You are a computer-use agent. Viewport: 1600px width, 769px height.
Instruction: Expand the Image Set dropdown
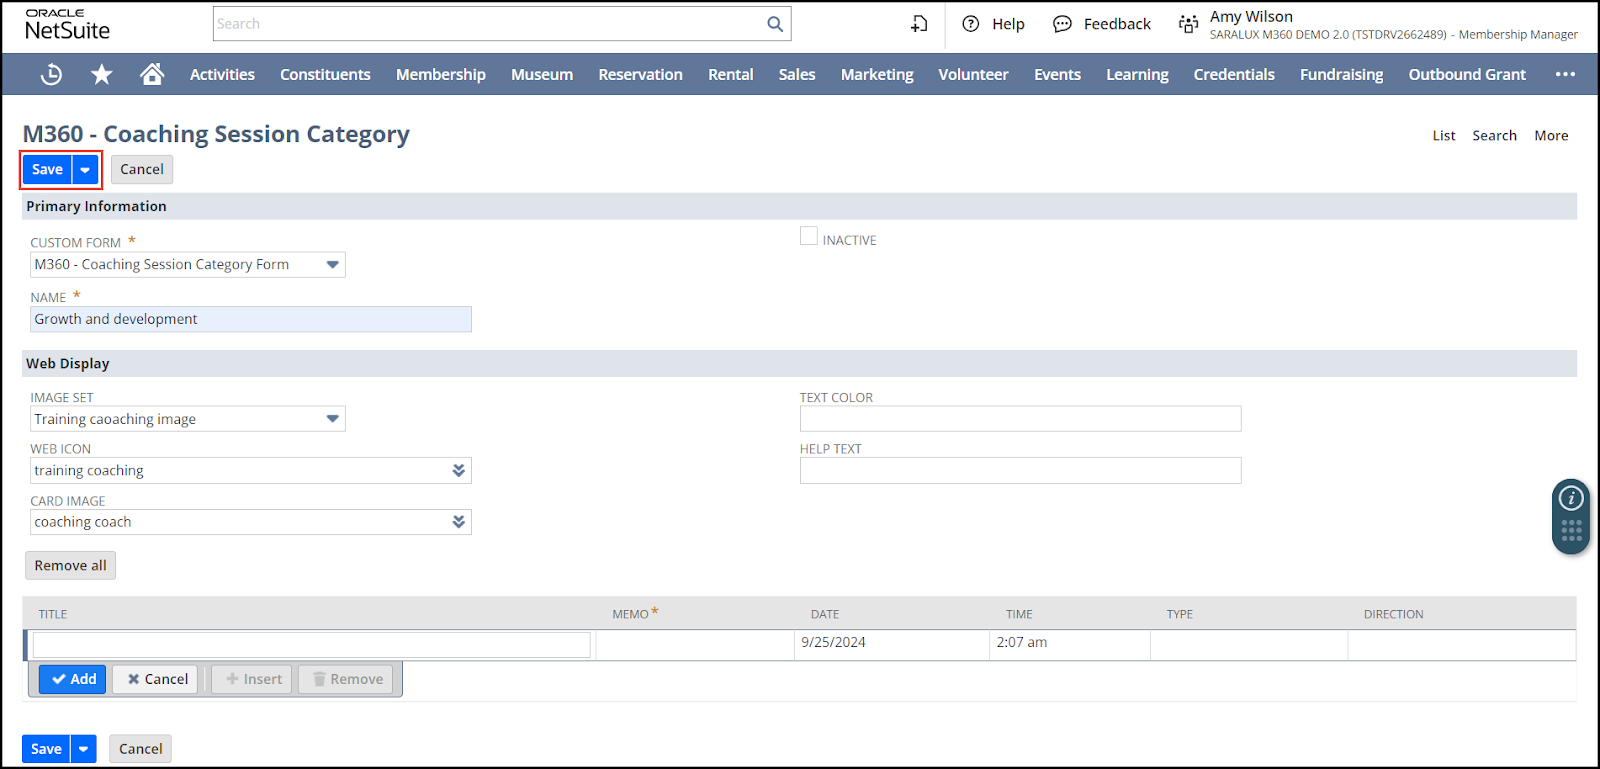pos(332,419)
